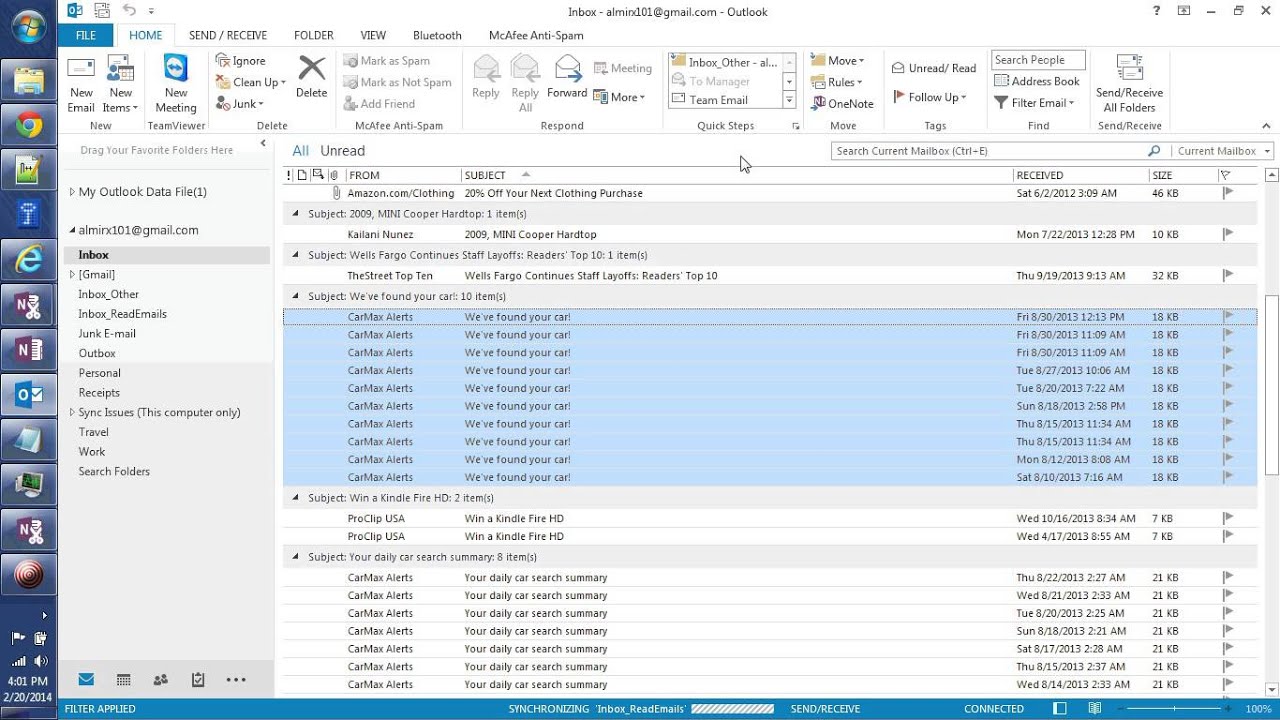Start a new TeamViewer Meeting

176,85
